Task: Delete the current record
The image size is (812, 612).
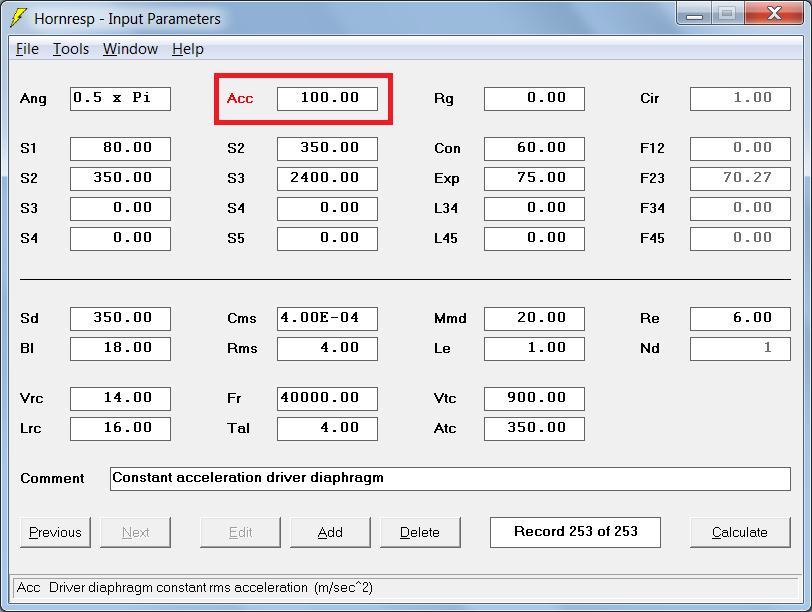Action: click(420, 532)
